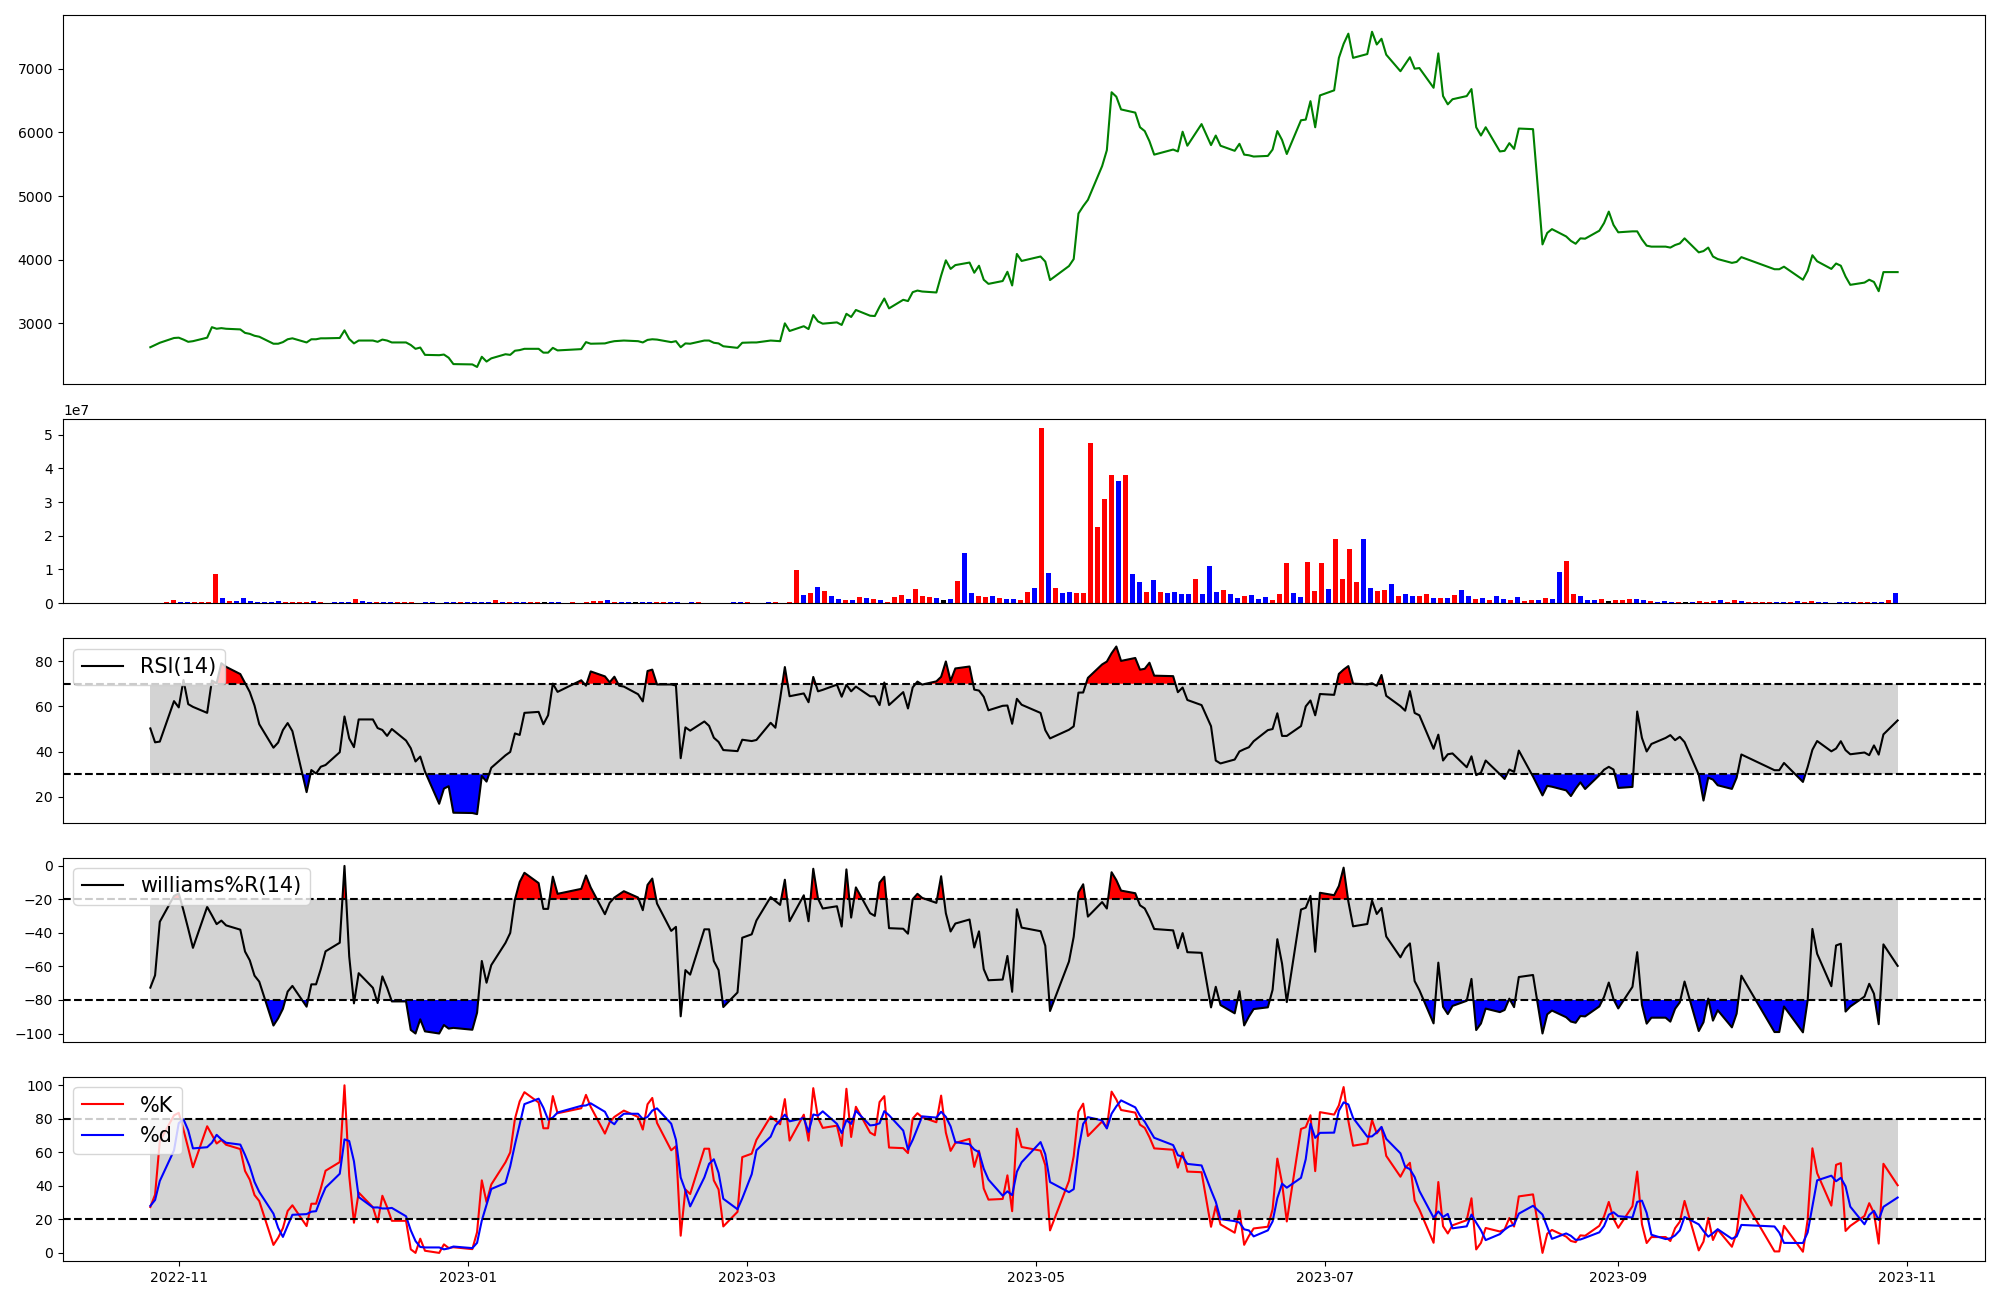Click the 2023-11 x-axis date label
This screenshot has height=1300, width=2000.
[x=1907, y=1277]
